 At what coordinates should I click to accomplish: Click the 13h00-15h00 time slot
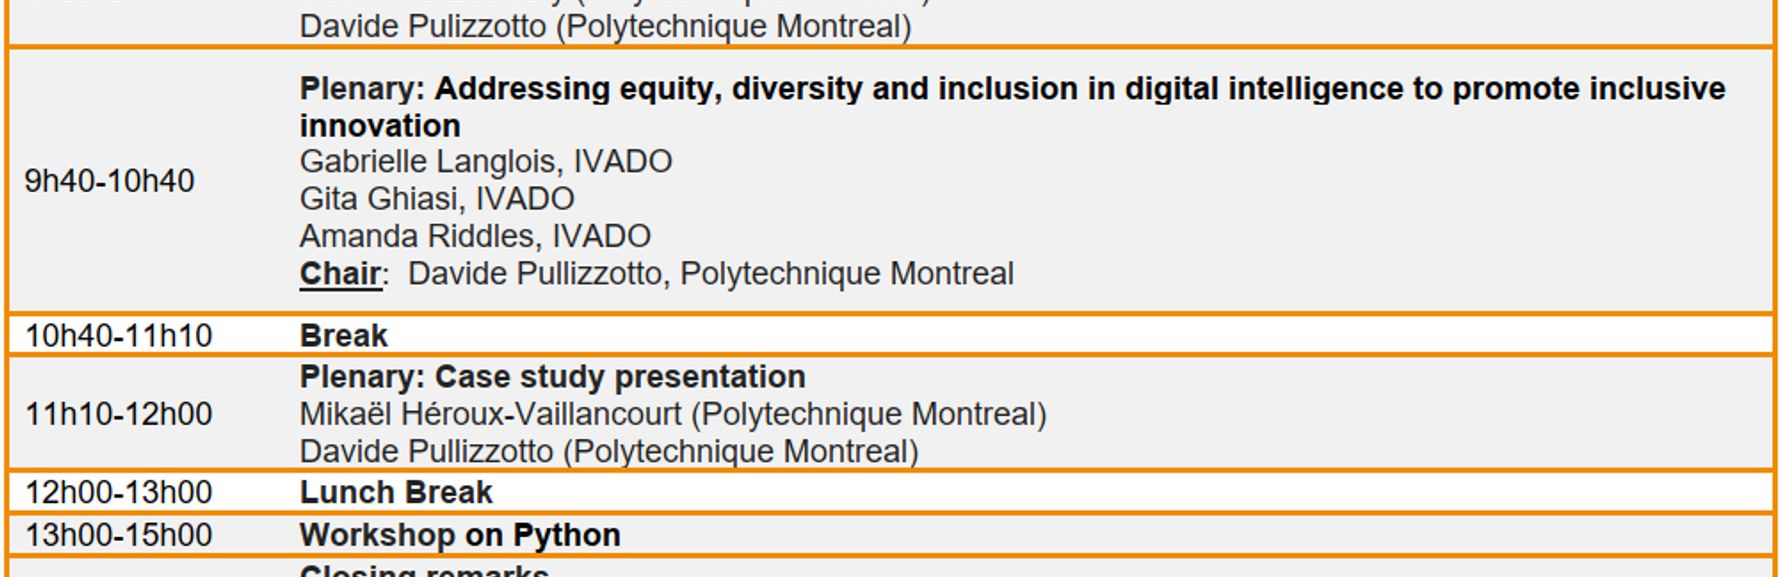119,535
